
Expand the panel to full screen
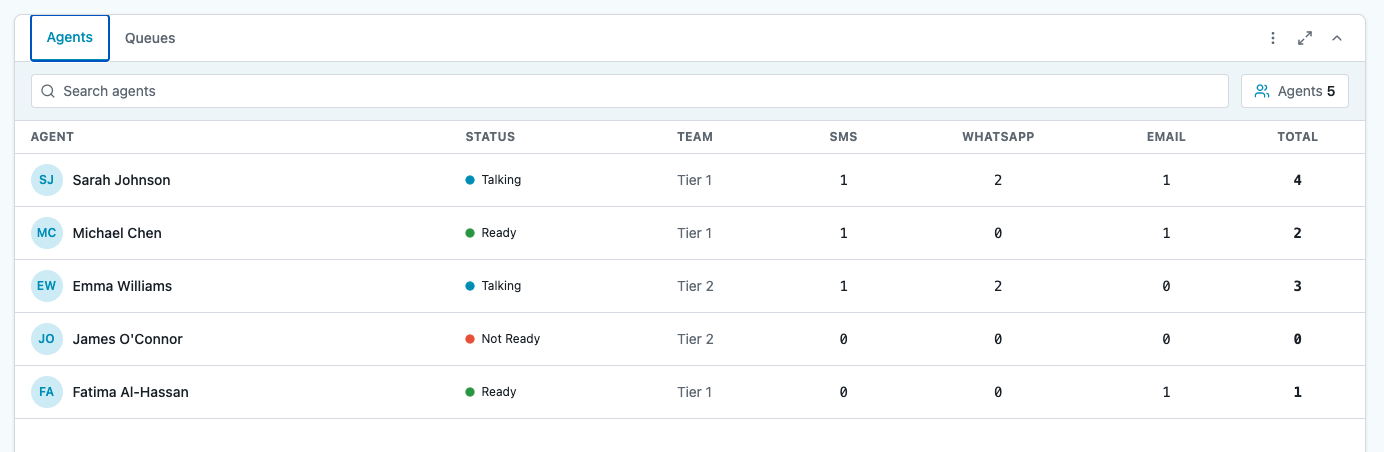point(1305,38)
